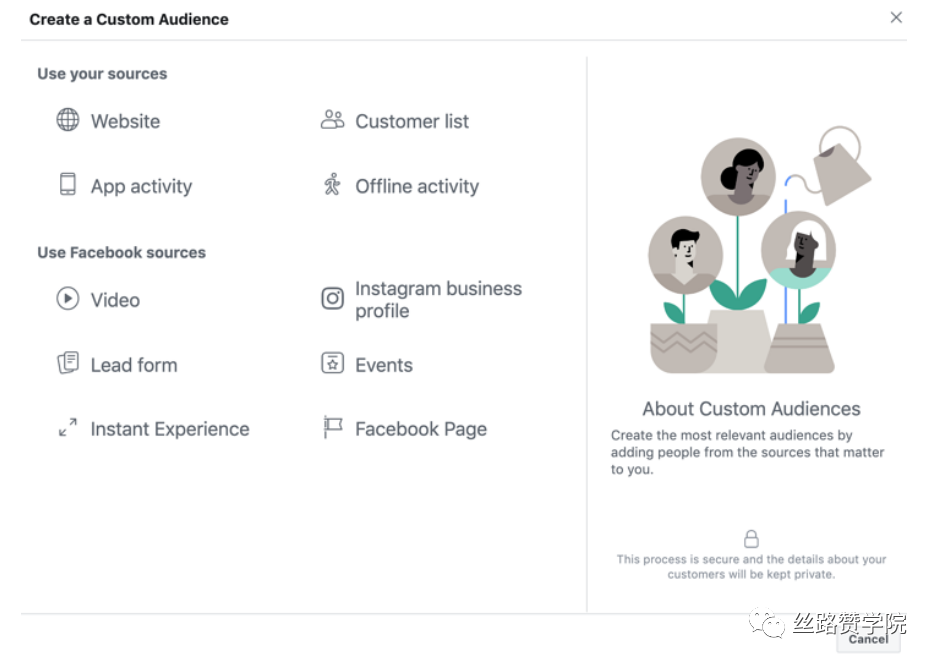Choose Instagram business profile source
Image resolution: width=937 pixels, height=665 pixels.
(x=438, y=299)
